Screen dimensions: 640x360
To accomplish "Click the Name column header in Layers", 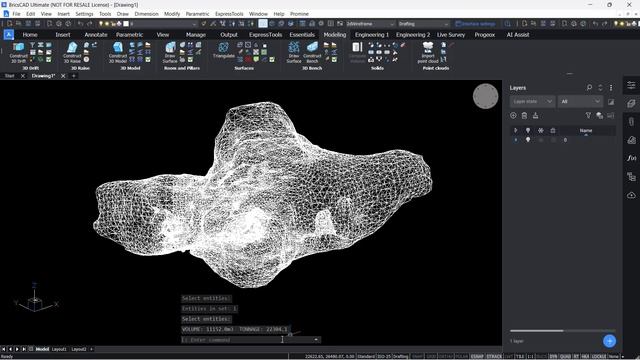I will [586, 131].
